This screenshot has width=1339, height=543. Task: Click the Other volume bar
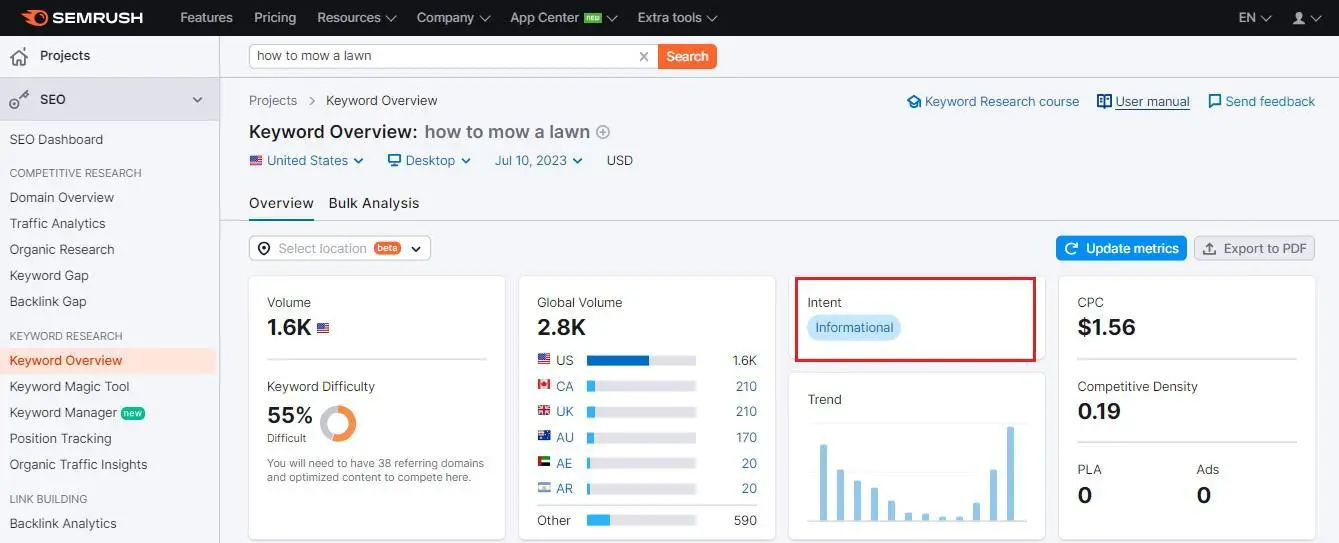pos(641,520)
